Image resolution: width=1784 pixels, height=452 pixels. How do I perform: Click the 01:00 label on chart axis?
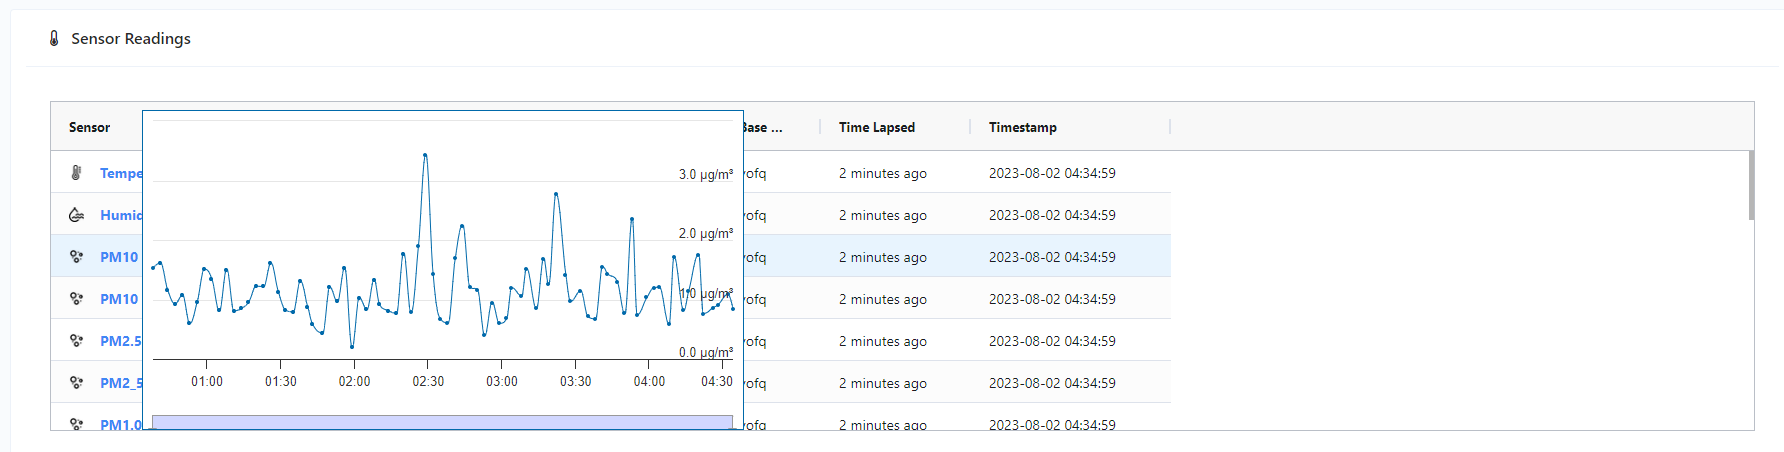point(207,382)
